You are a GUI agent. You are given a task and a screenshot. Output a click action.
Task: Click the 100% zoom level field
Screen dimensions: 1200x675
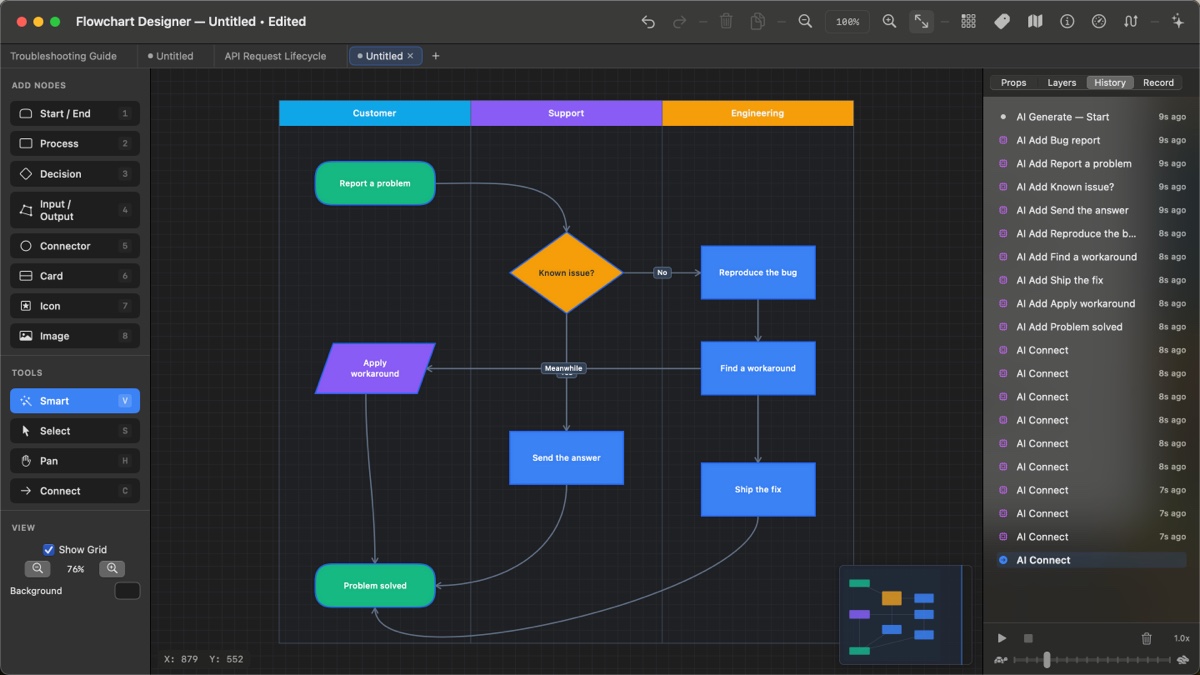(847, 21)
